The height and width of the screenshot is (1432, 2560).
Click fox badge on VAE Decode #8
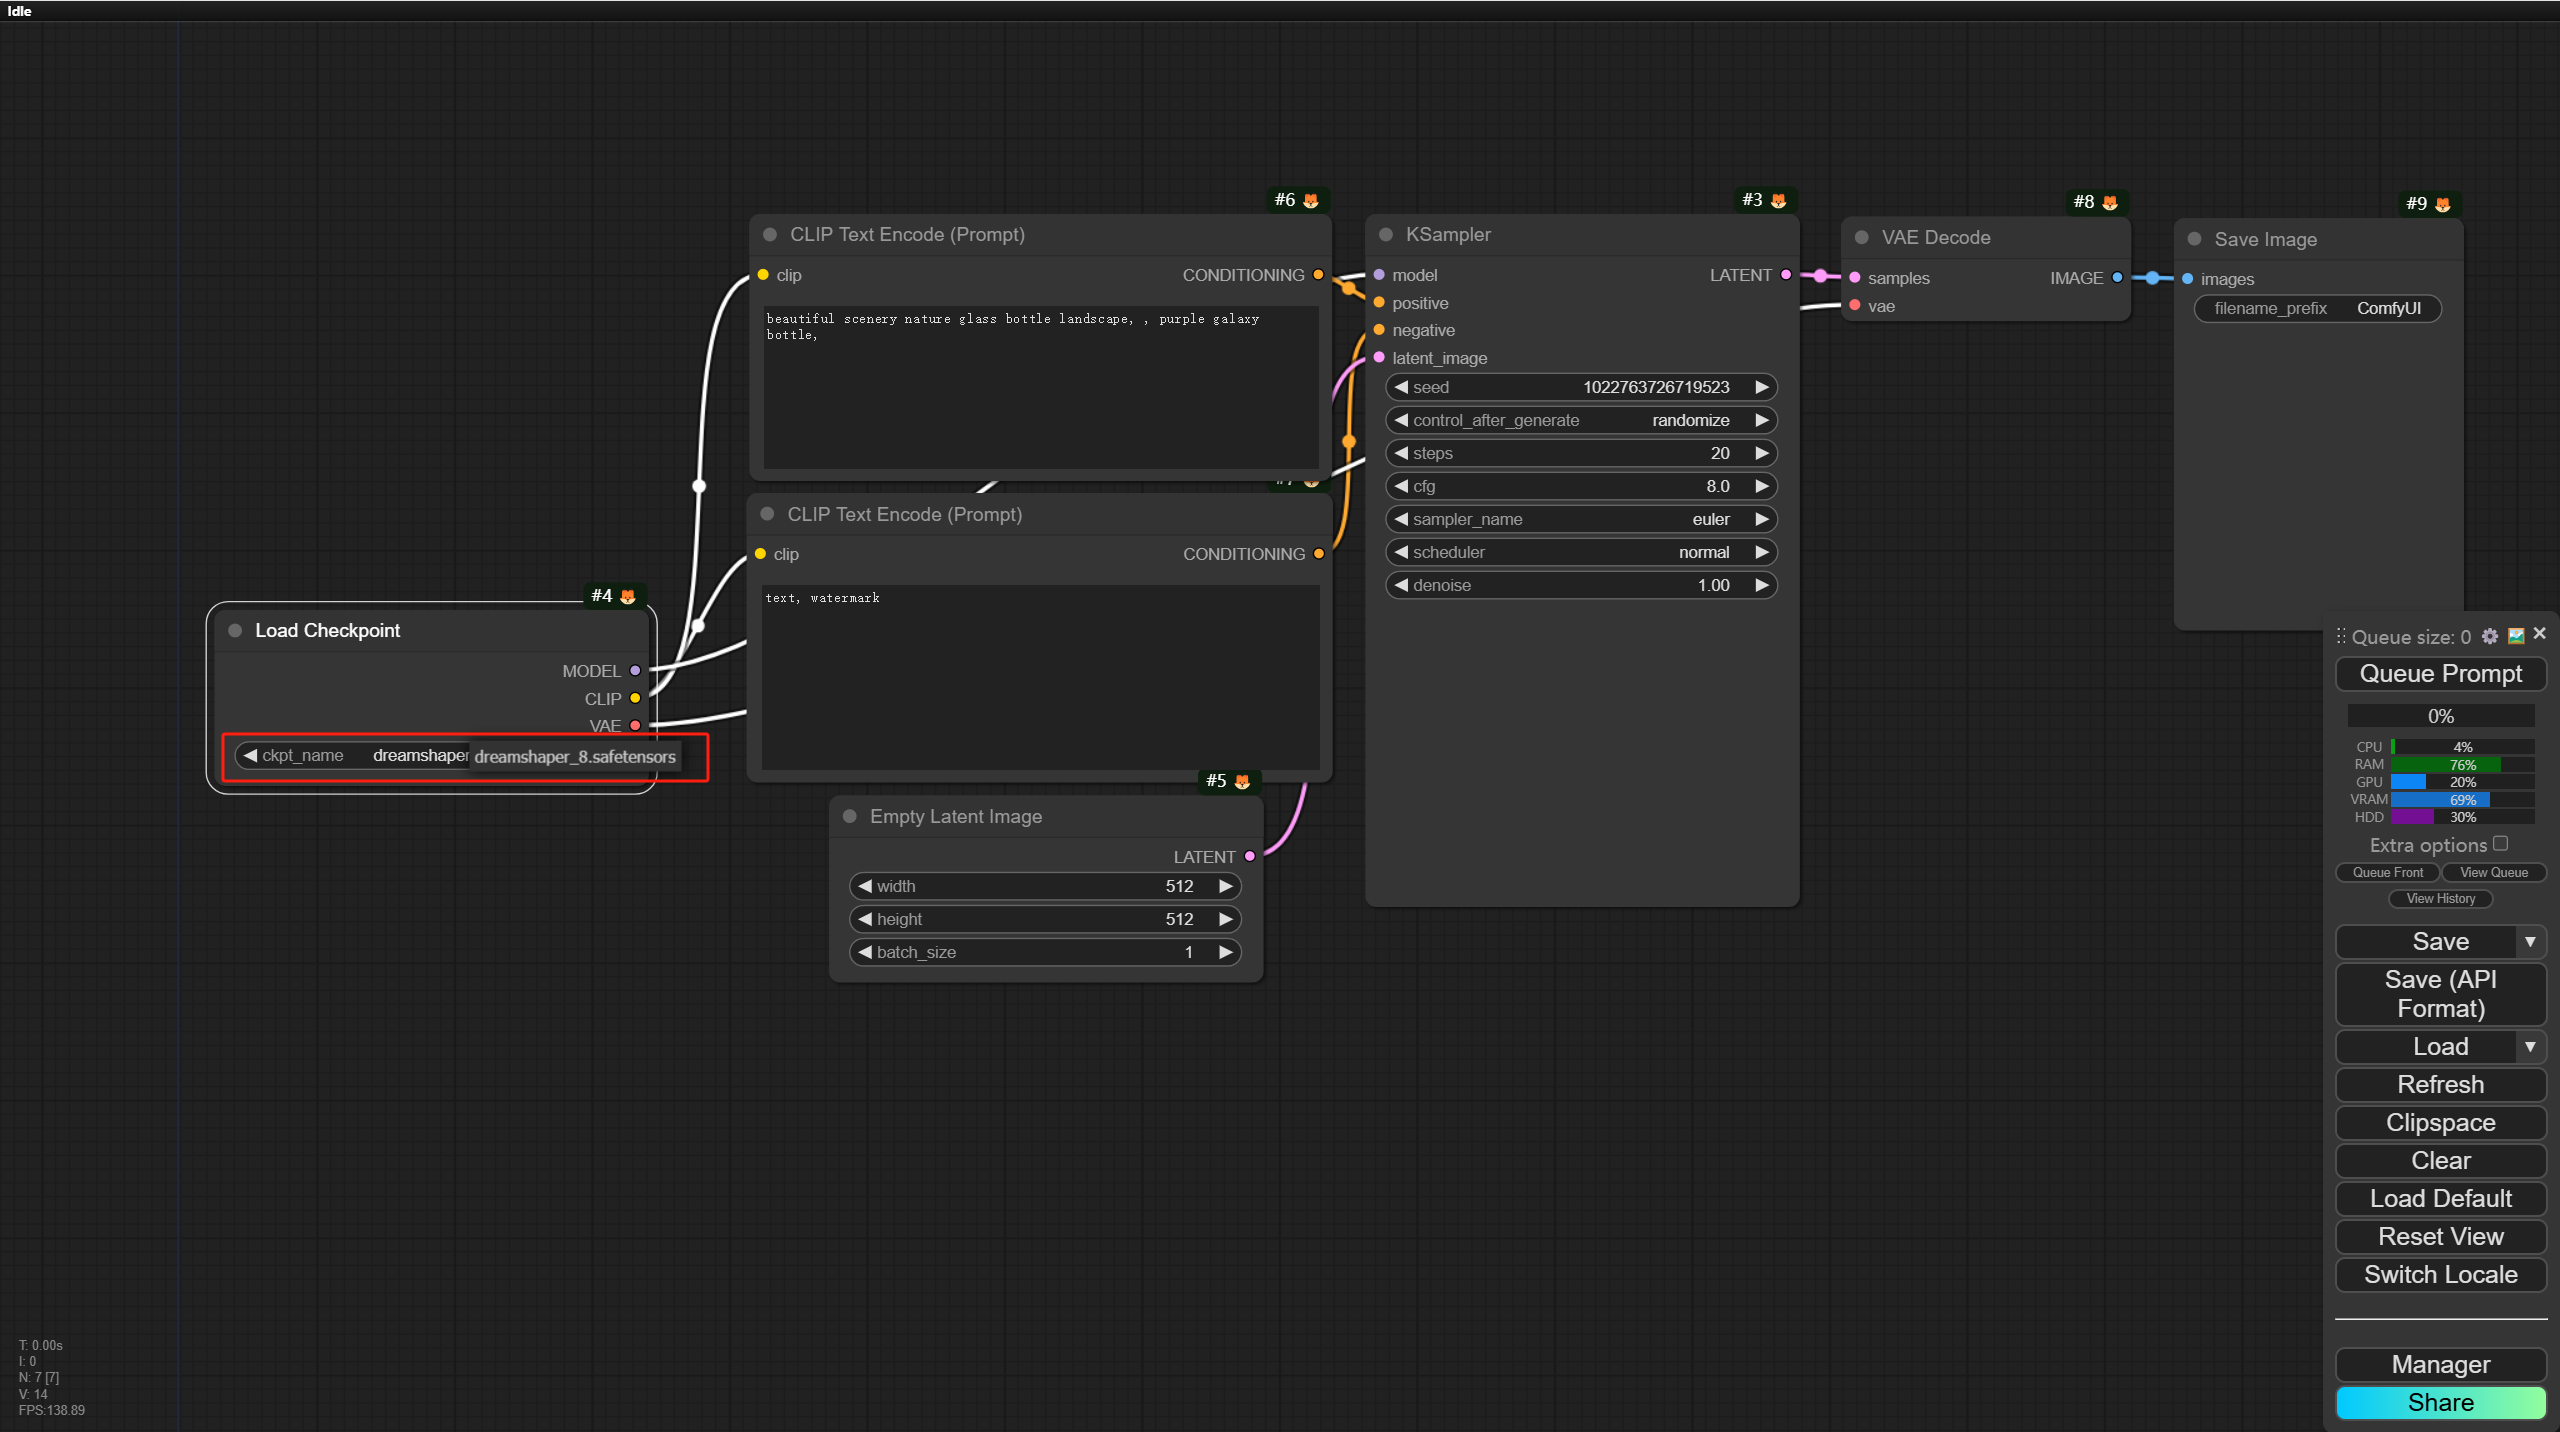[x=2110, y=203]
